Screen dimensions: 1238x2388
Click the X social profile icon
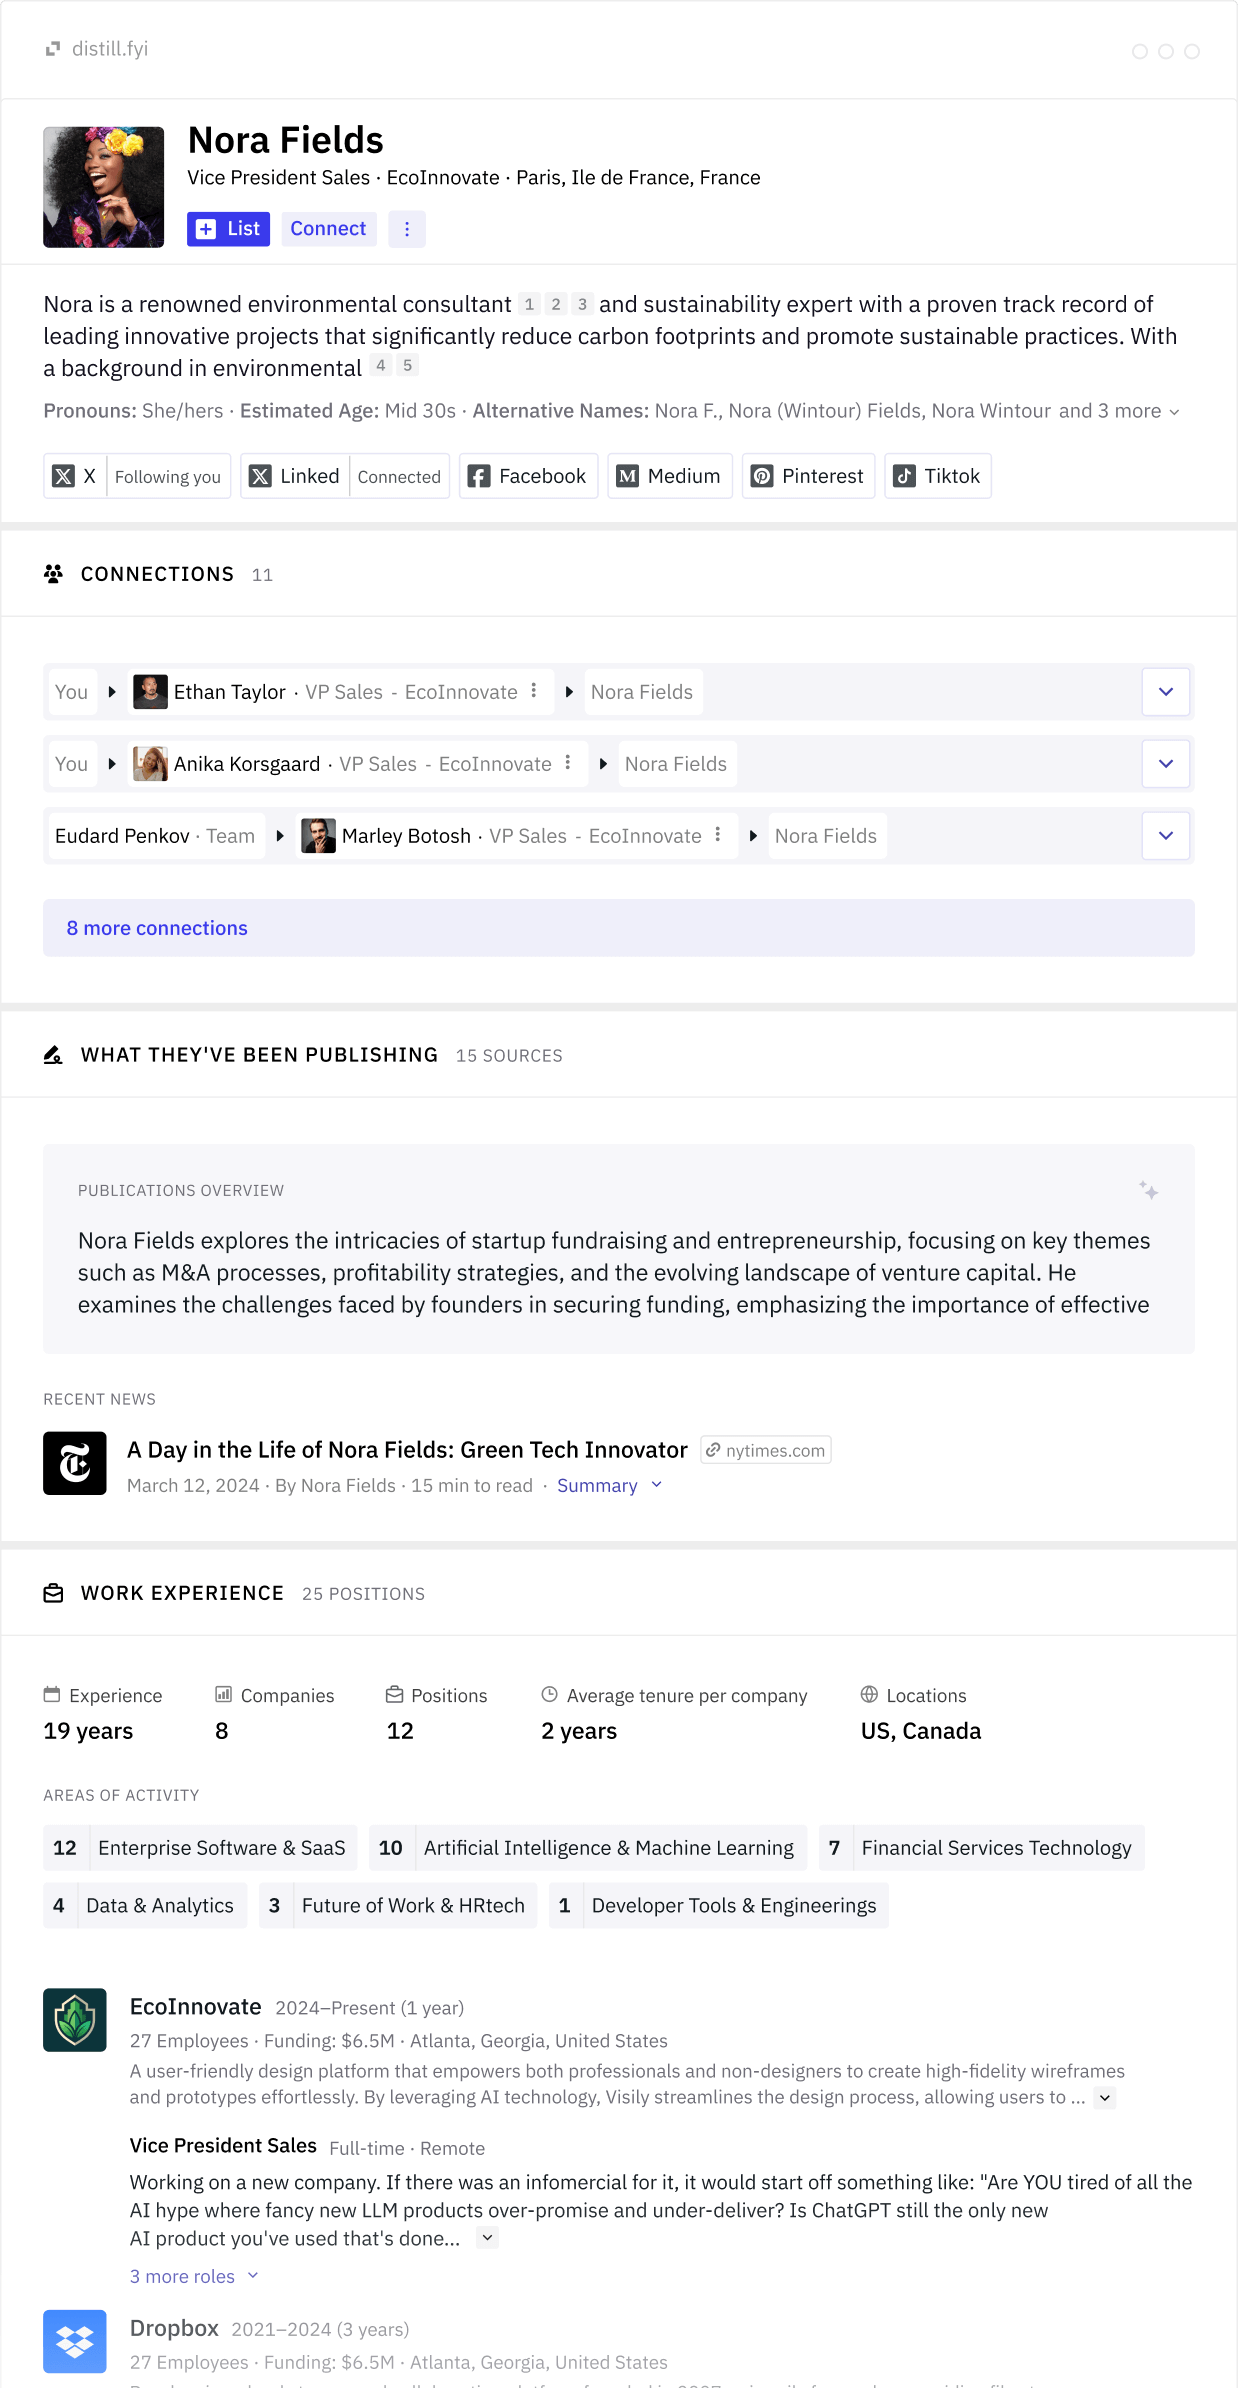(64, 477)
